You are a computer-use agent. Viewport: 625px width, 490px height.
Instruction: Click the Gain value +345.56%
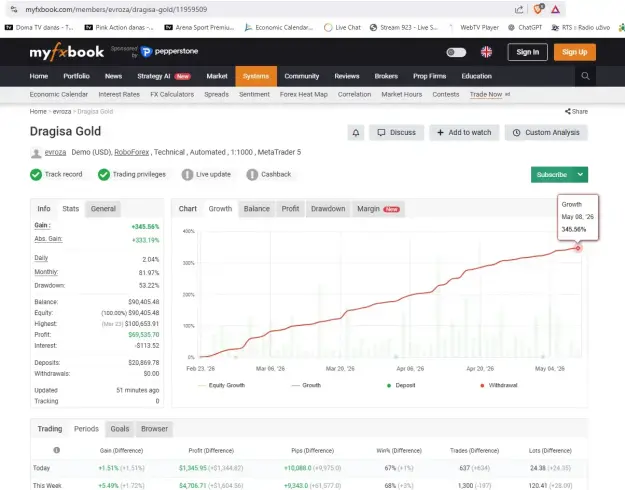point(145,226)
